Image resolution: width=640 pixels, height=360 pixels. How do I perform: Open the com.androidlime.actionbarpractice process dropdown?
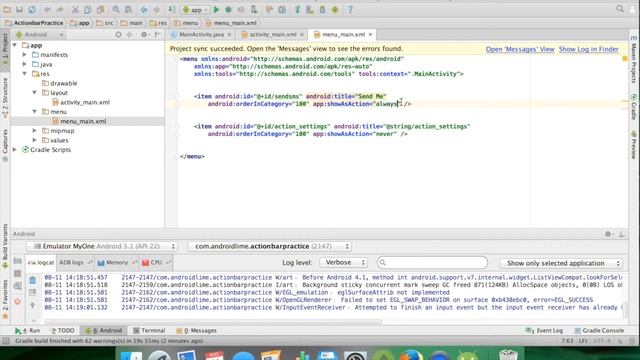tap(270, 246)
